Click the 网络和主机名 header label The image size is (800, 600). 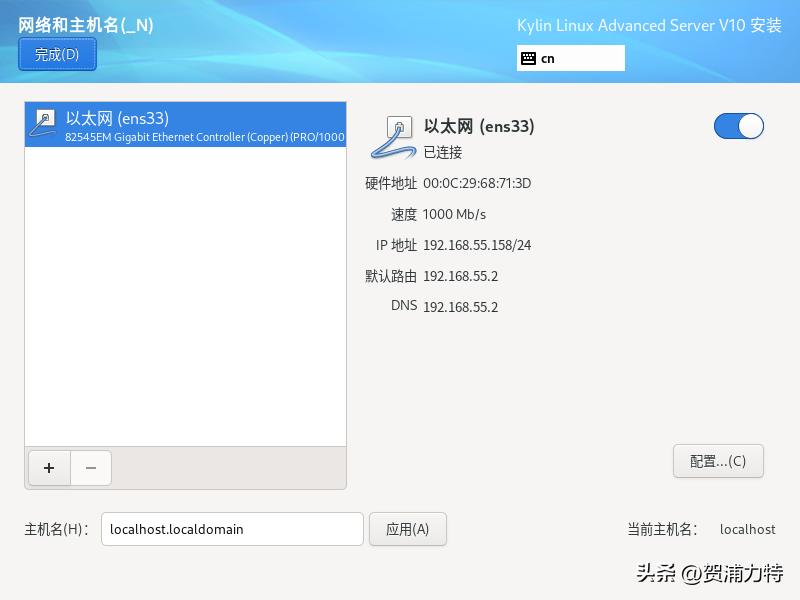[x=84, y=25]
